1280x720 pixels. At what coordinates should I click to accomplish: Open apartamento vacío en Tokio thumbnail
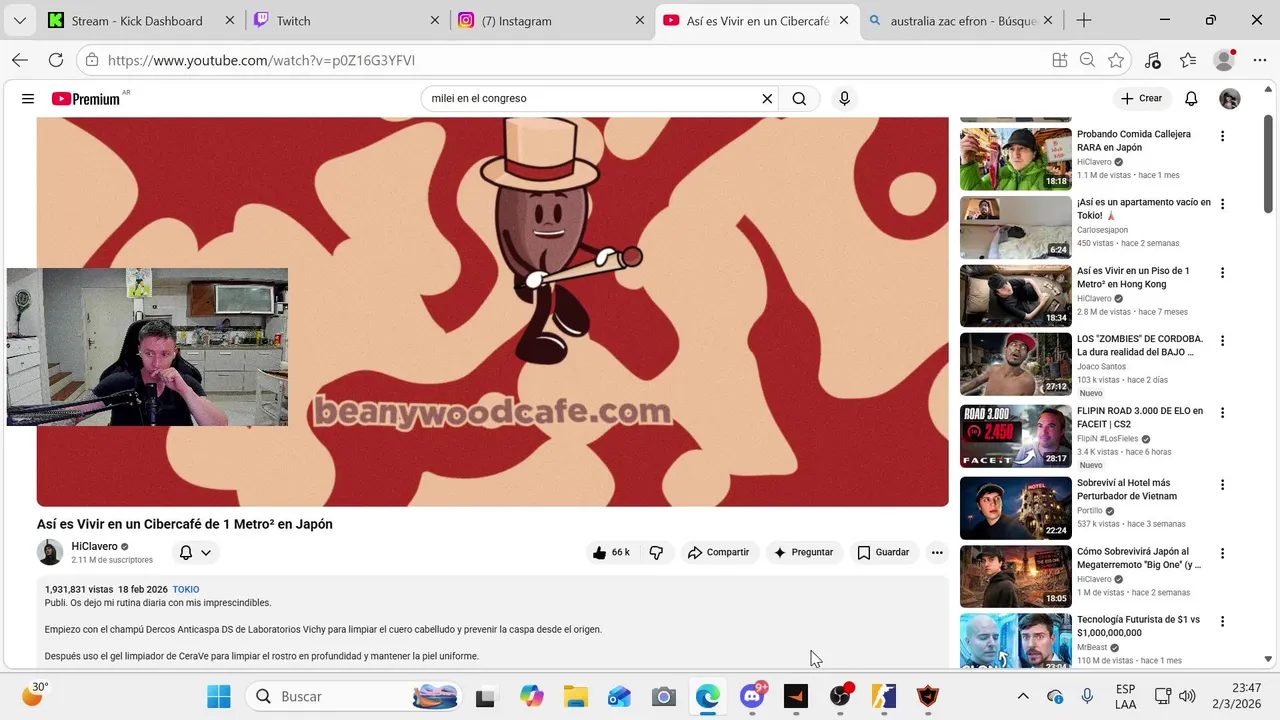tap(1015, 227)
